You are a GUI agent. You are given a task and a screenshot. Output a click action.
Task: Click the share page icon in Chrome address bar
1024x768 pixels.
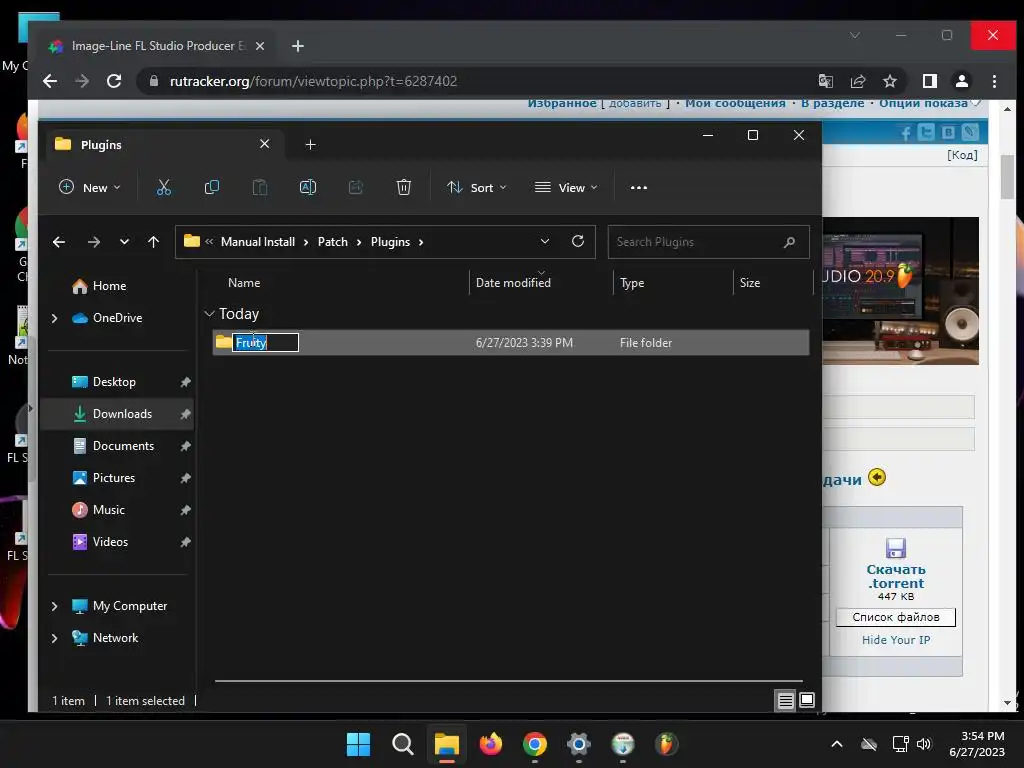tap(857, 81)
